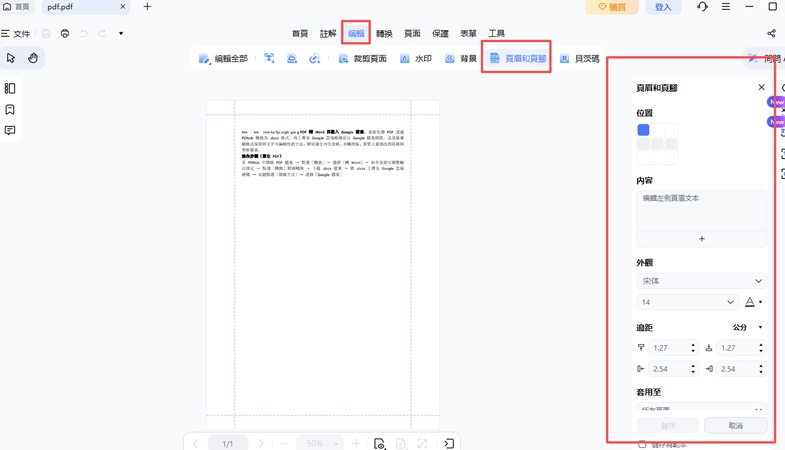Click the share icon at top right
Viewport: 785px width, 450px height.
click(771, 34)
